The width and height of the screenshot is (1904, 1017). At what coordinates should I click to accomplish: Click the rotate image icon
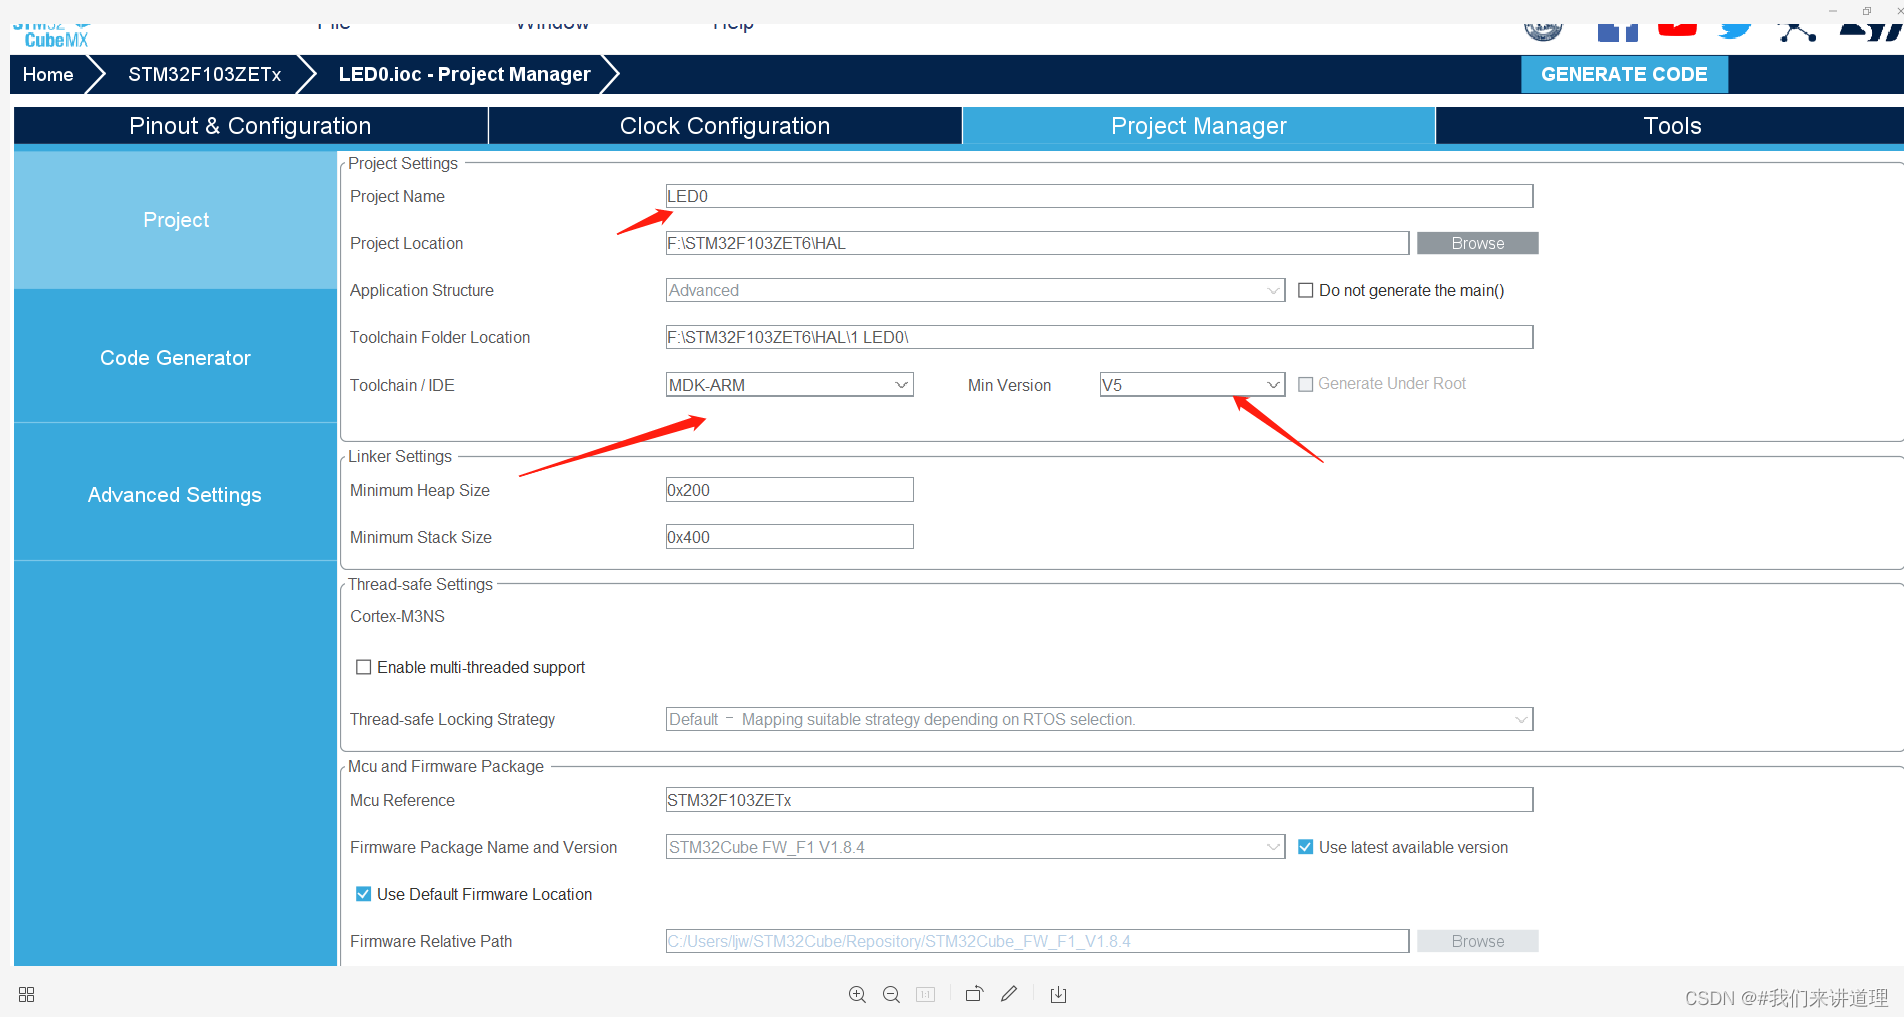974,994
